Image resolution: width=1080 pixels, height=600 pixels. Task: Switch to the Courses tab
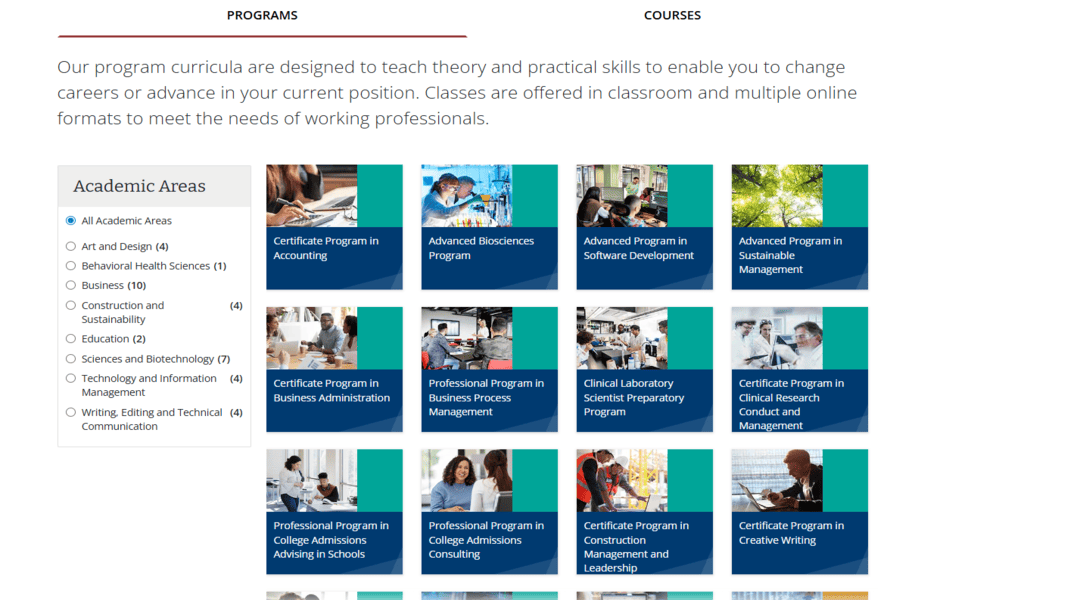pos(672,15)
